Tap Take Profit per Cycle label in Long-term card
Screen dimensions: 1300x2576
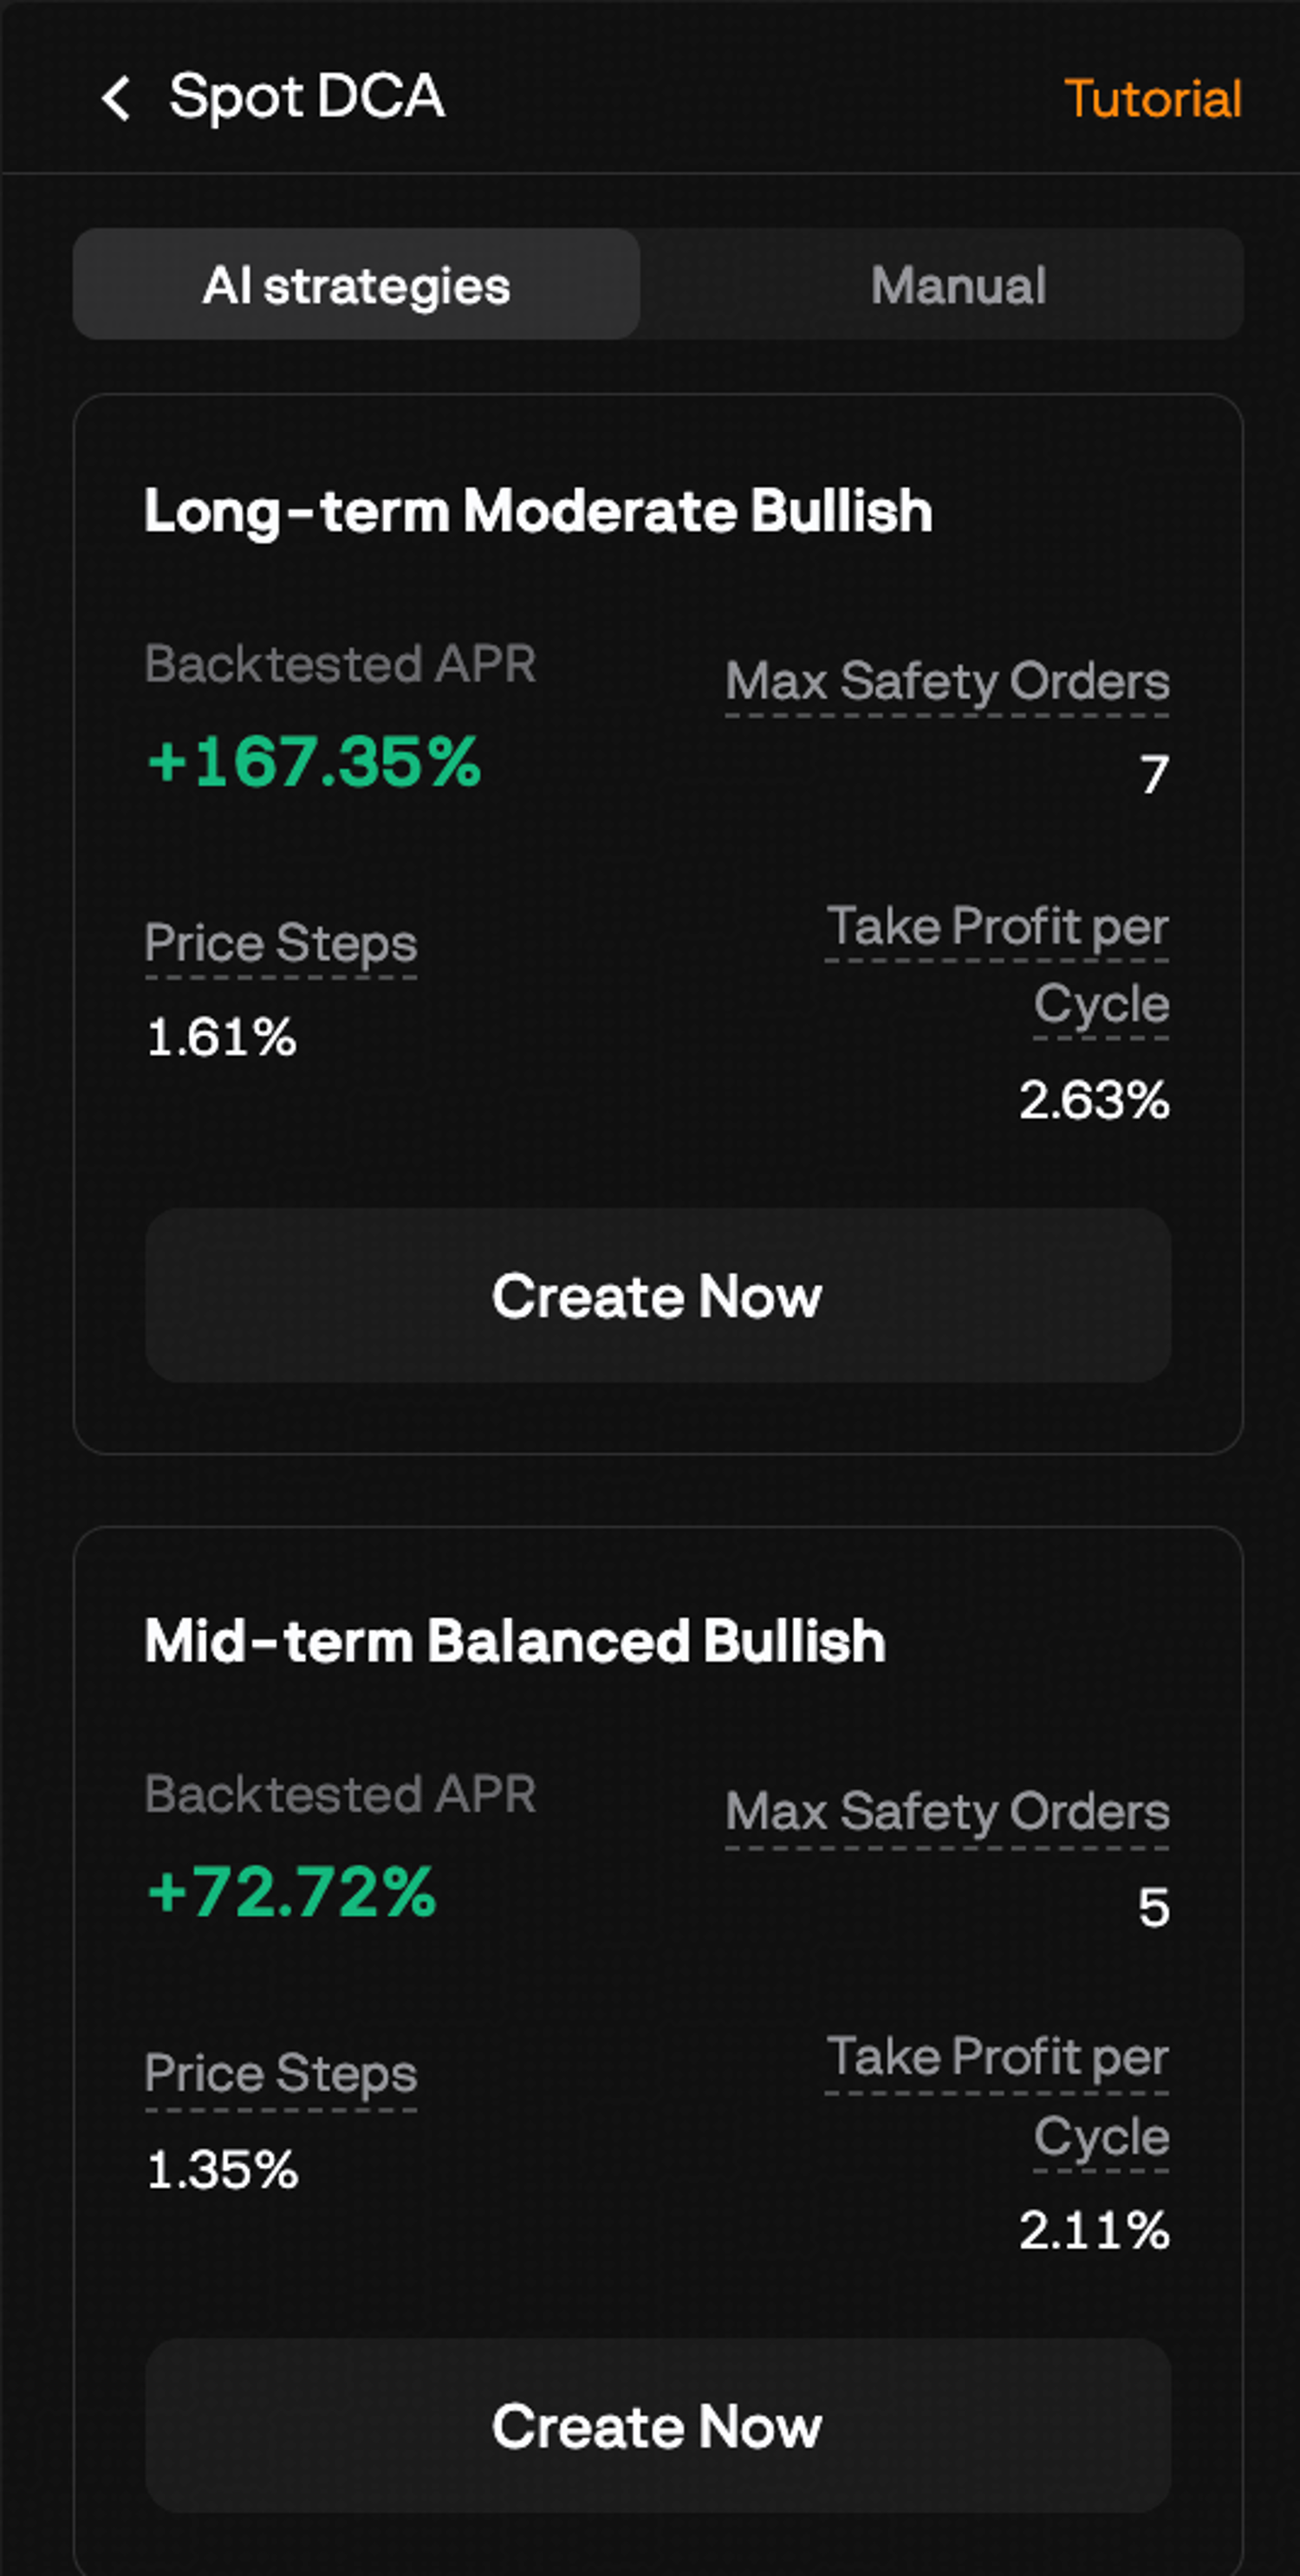click(998, 964)
